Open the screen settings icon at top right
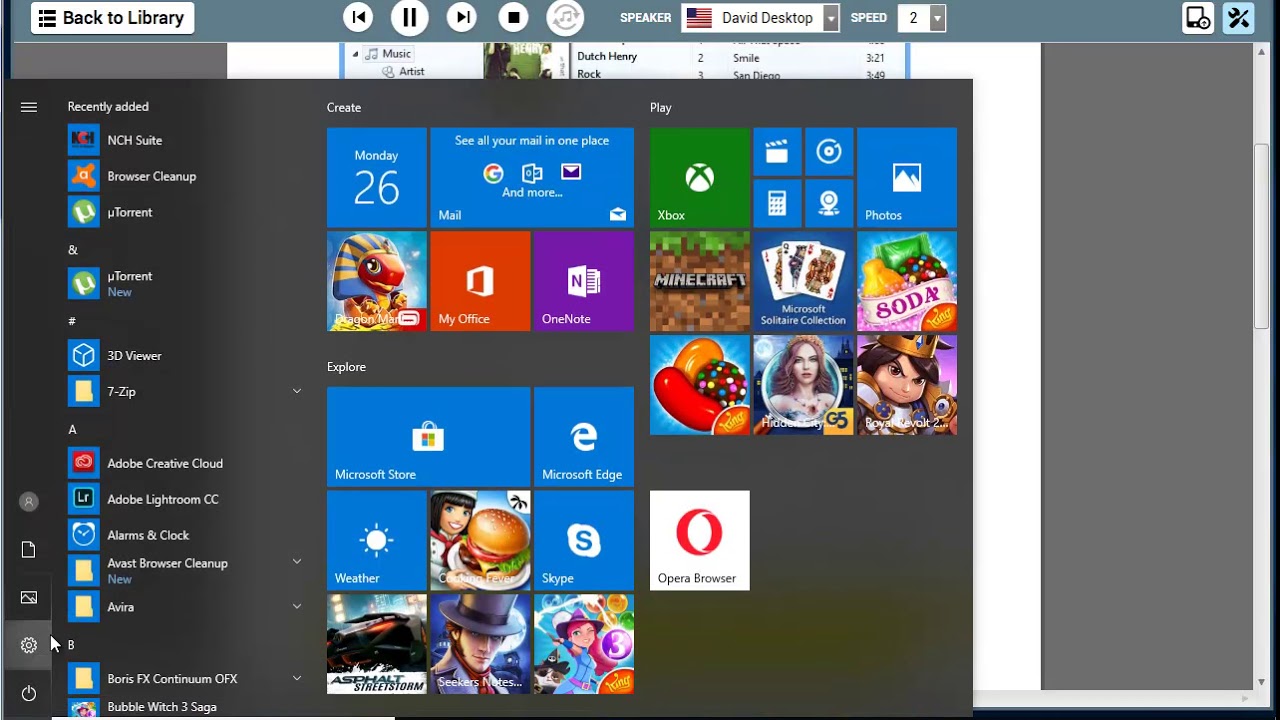The width and height of the screenshot is (1280, 720). (x=1198, y=18)
